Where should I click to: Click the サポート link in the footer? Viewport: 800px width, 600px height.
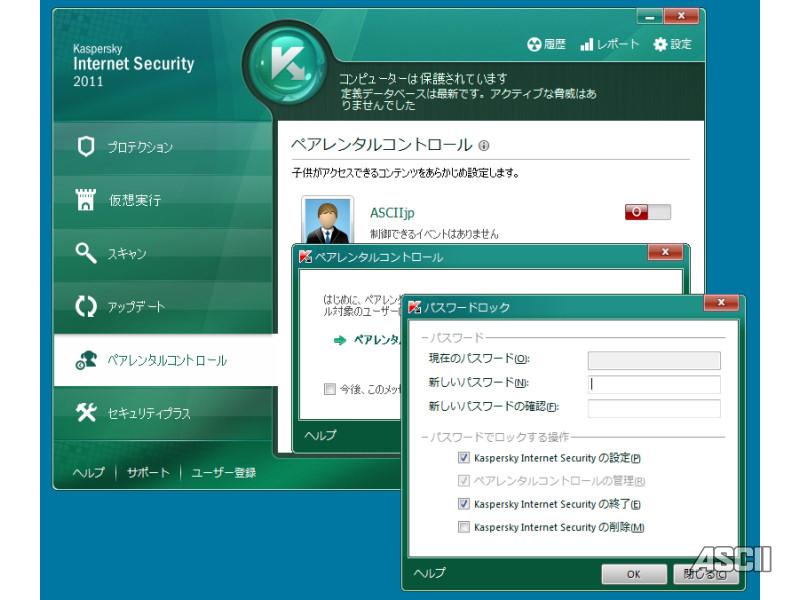coord(148,472)
